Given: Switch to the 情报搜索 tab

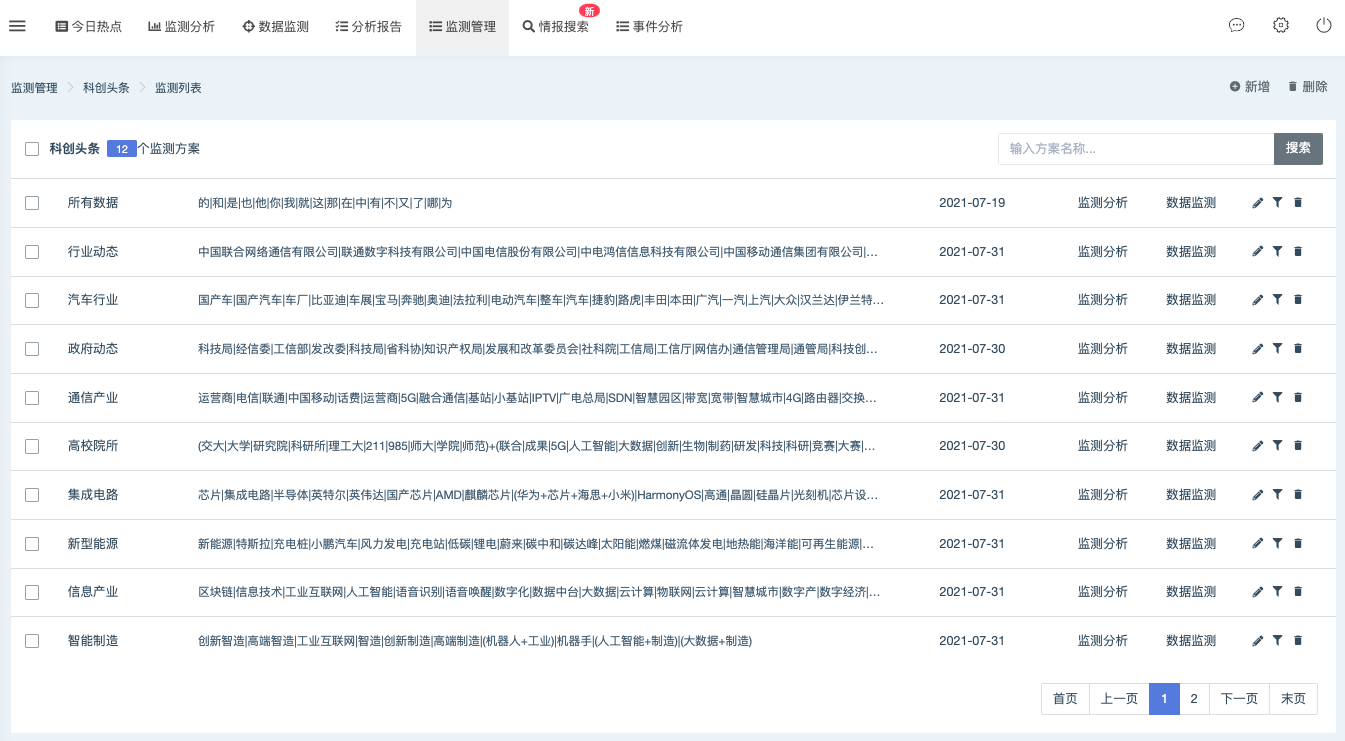Looking at the screenshot, I should pos(557,27).
